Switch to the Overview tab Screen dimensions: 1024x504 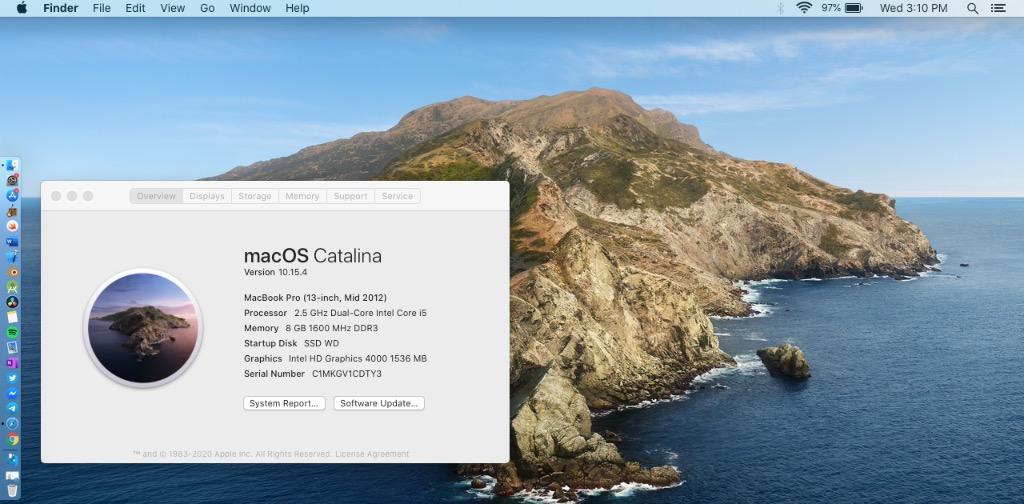(x=156, y=196)
